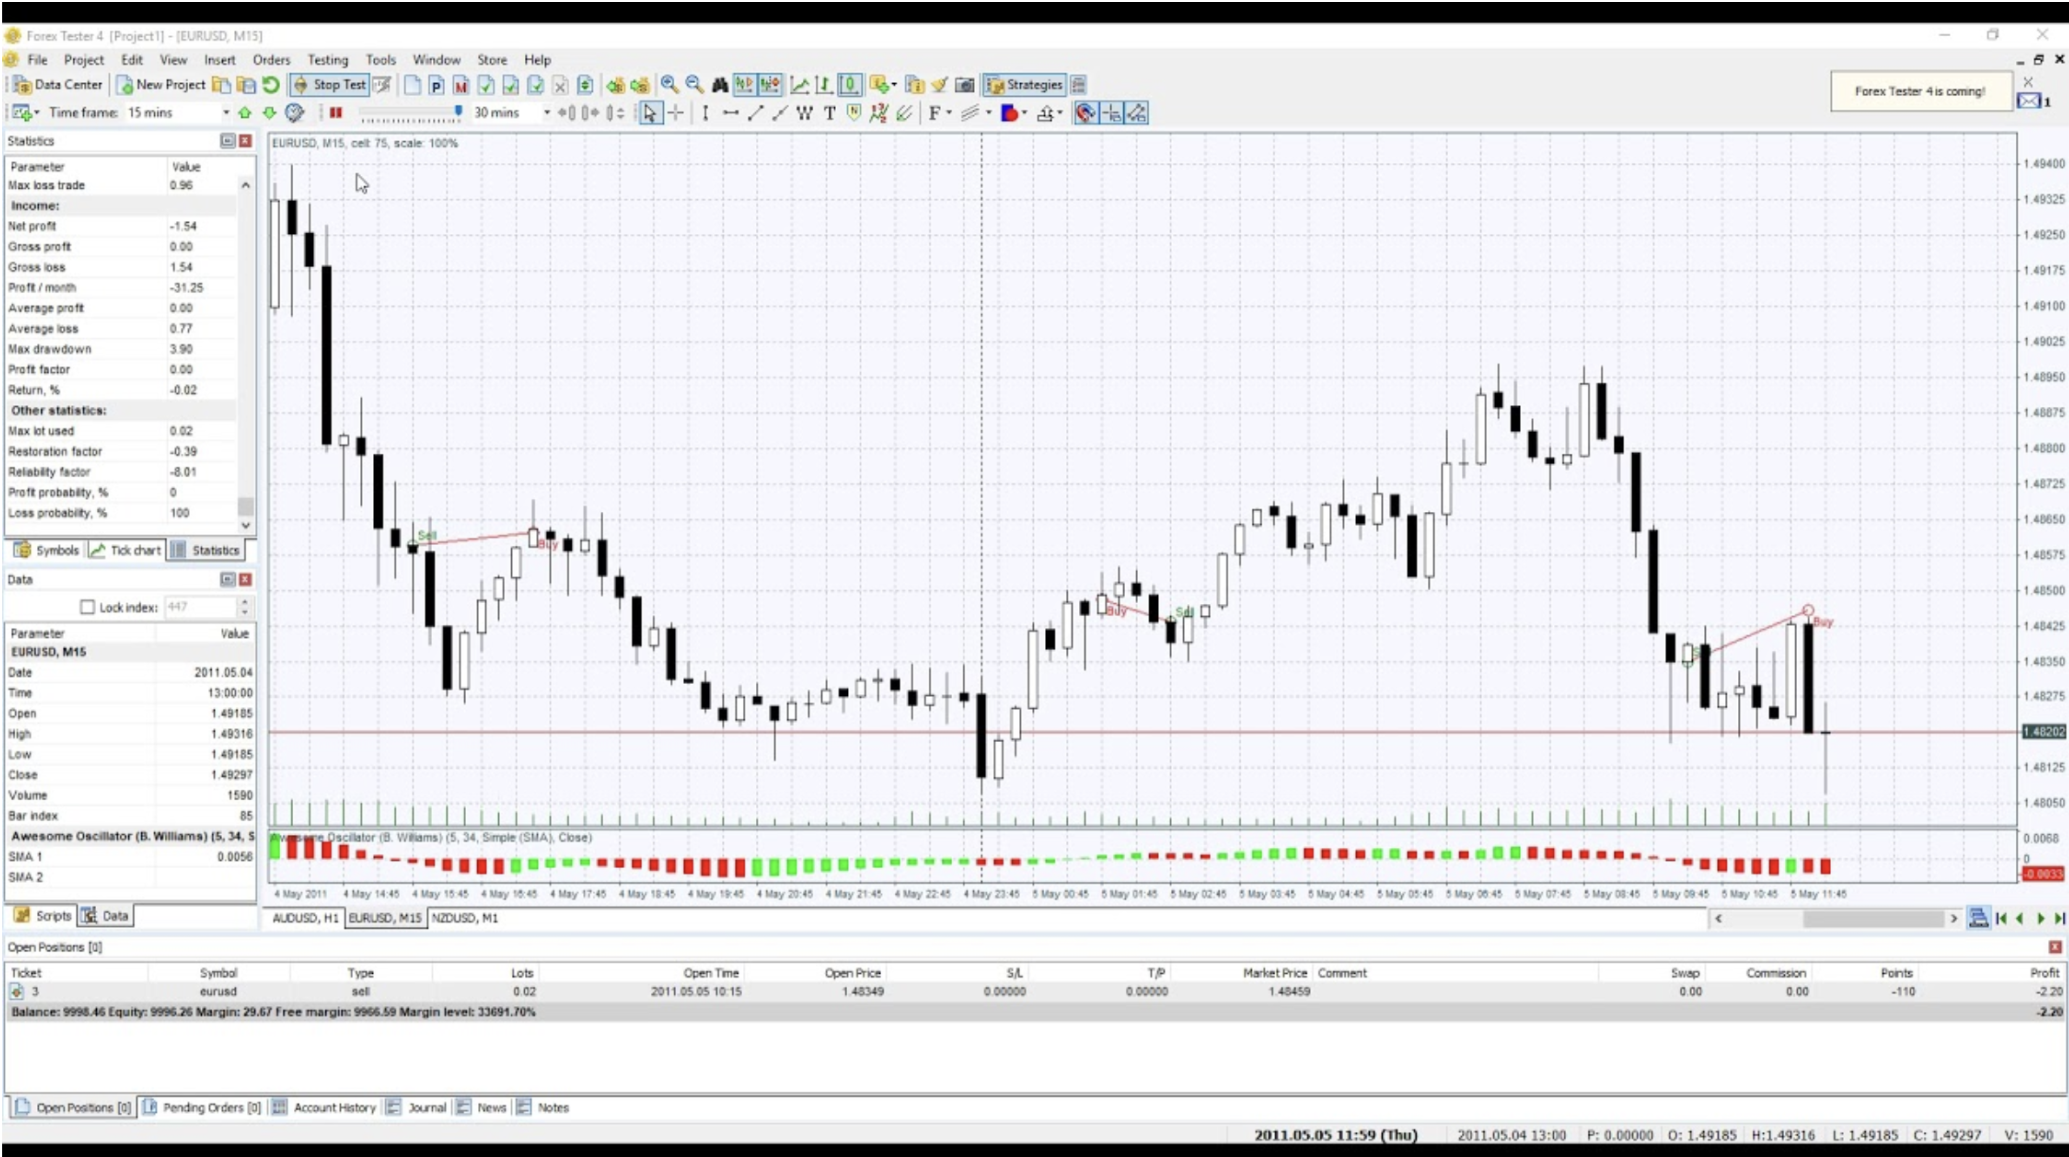Viewport: 2069px width, 1157px height.
Task: Toggle the Stop Test button
Action: click(x=330, y=85)
